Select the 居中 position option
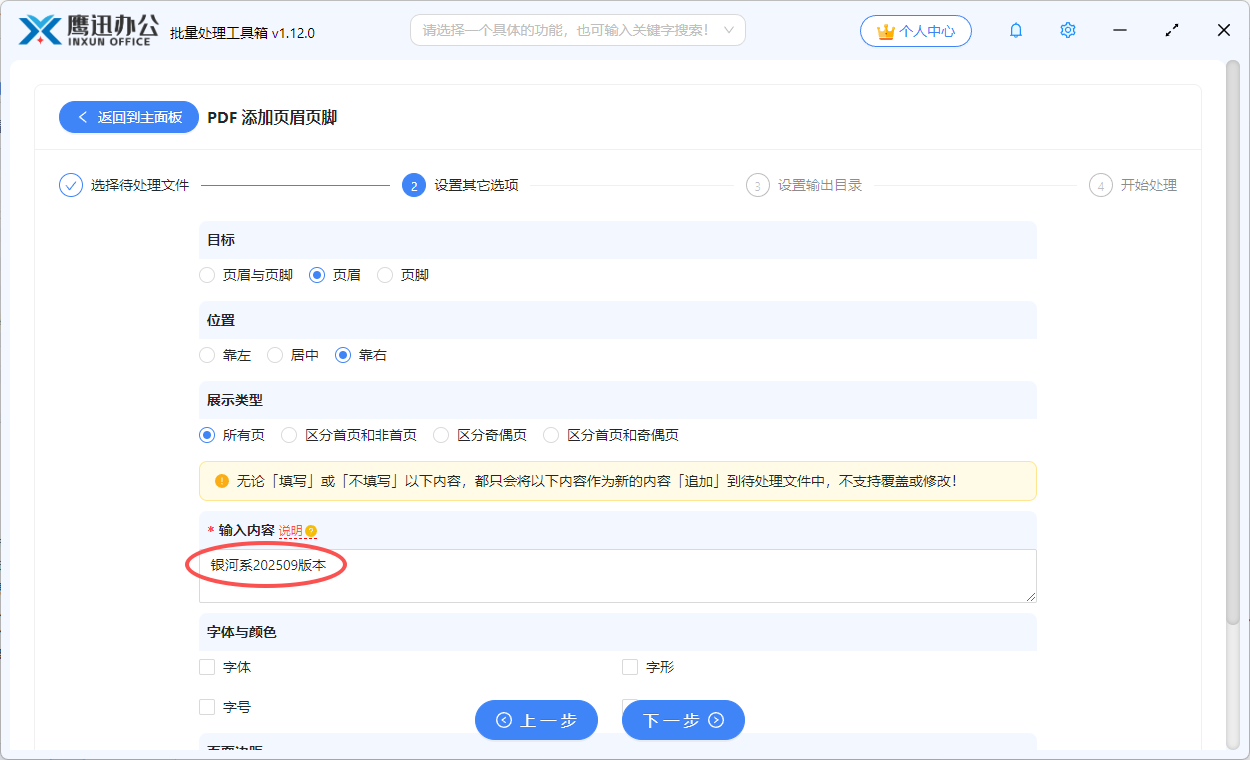This screenshot has height=760, width=1250. coord(274,354)
